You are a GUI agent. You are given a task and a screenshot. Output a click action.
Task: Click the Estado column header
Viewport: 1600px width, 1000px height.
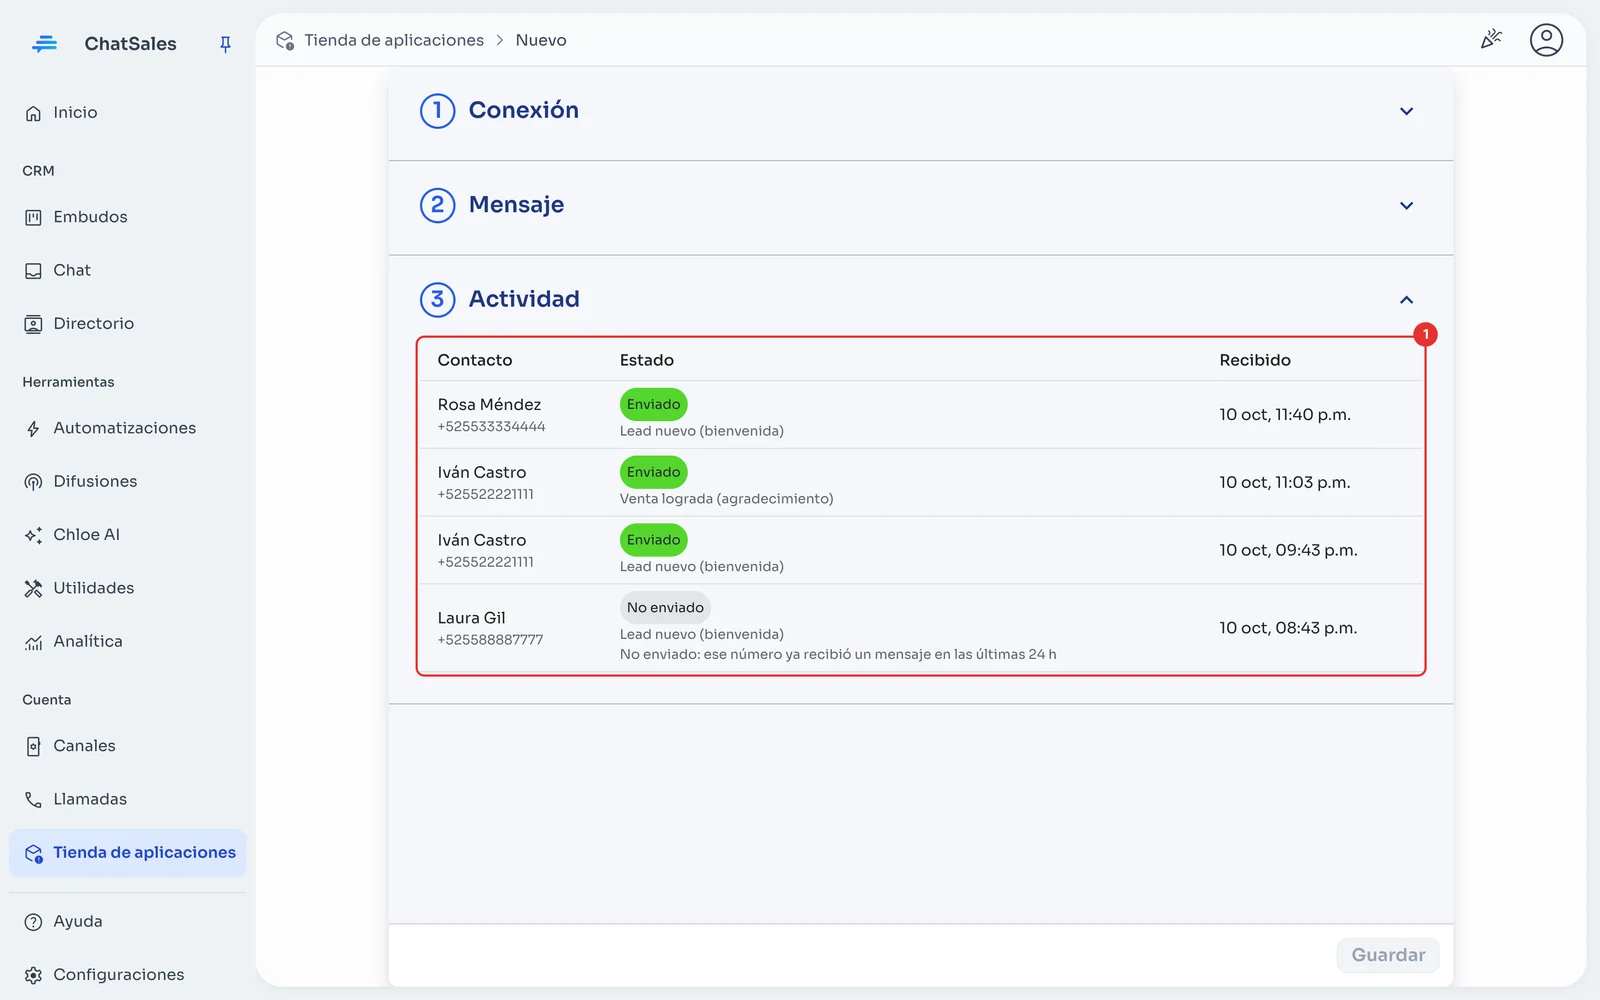tap(646, 360)
